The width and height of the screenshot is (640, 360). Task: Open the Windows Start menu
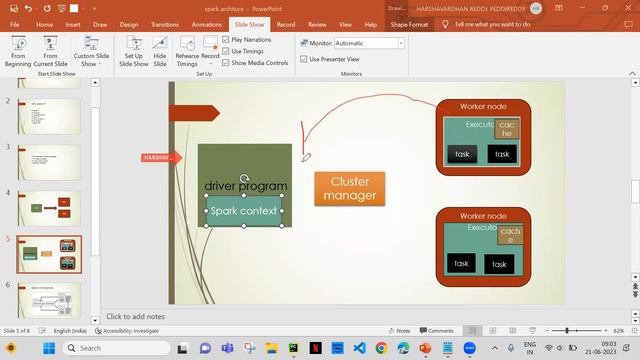click(49, 348)
